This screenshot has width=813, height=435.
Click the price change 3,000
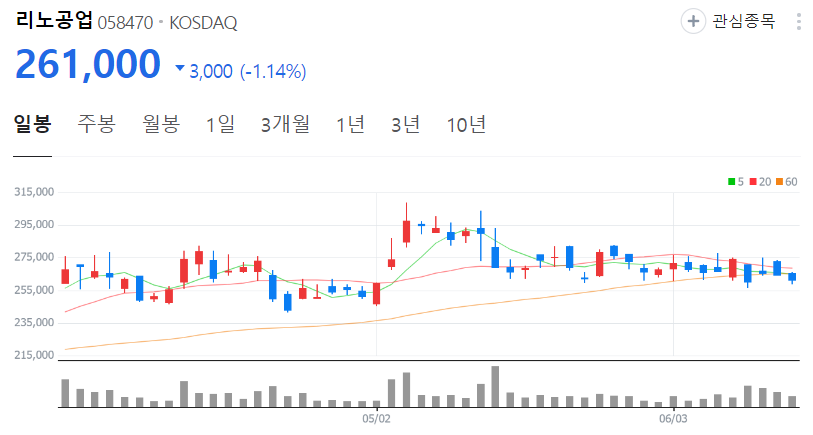211,71
